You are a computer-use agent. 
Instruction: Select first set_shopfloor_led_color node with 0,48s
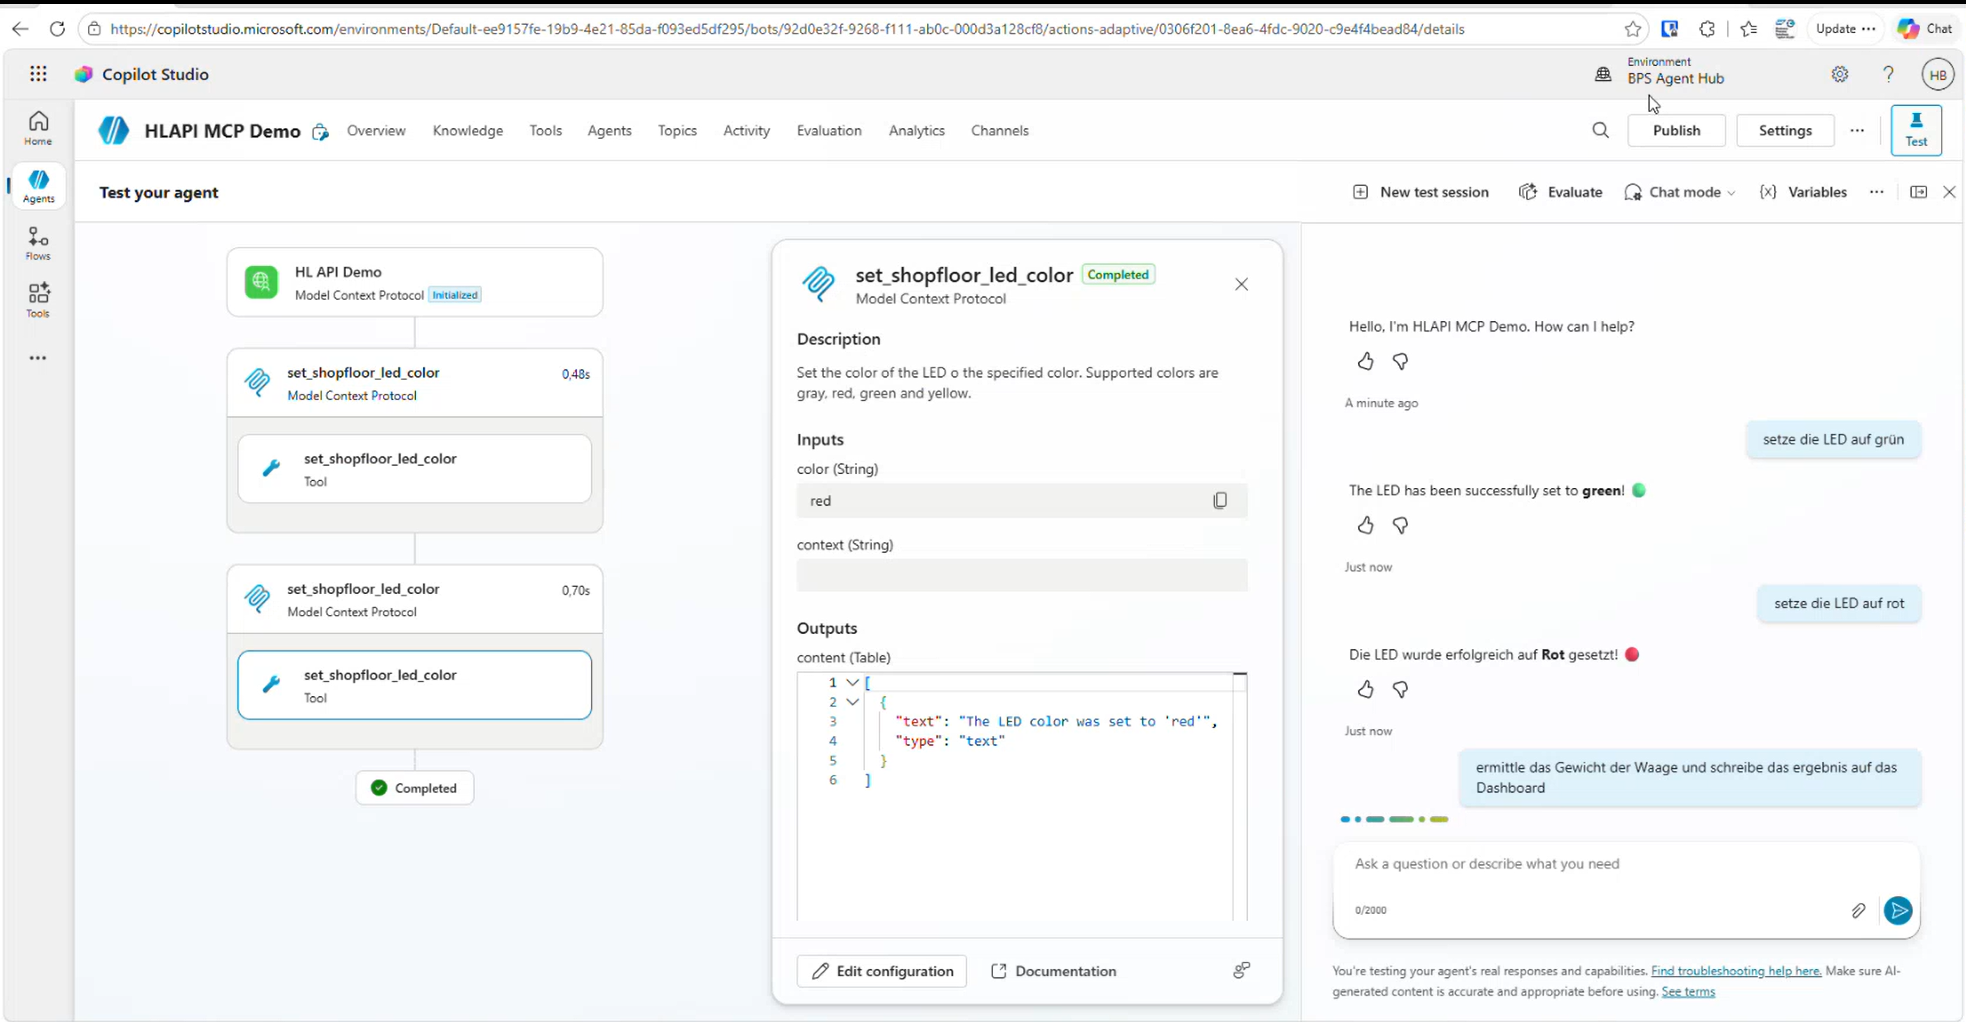pyautogui.click(x=414, y=382)
